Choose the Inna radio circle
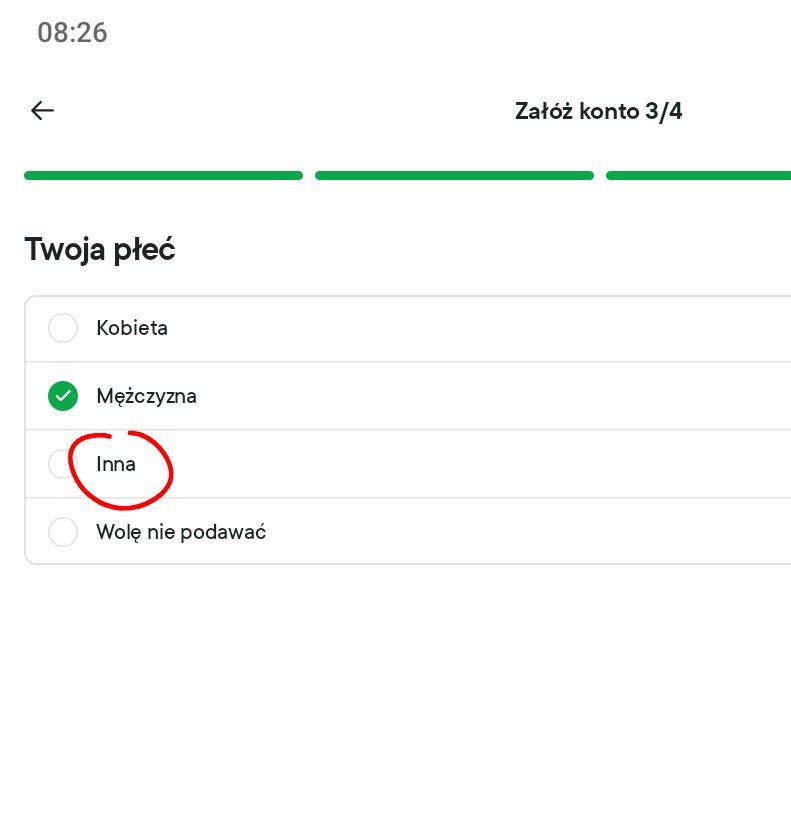 [61, 464]
